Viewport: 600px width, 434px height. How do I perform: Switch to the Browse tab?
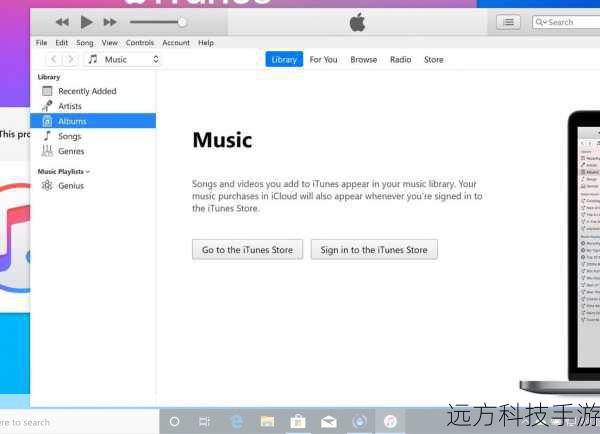pyautogui.click(x=364, y=60)
